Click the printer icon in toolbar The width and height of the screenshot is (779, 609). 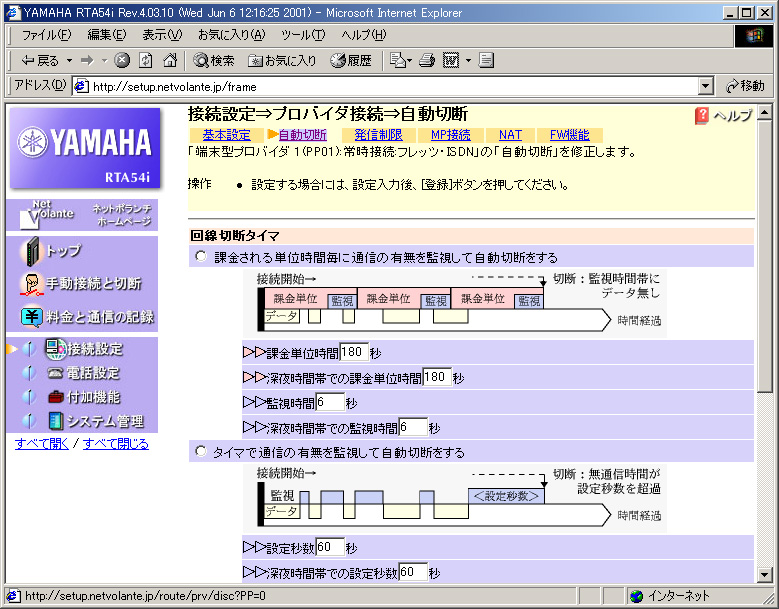(427, 61)
